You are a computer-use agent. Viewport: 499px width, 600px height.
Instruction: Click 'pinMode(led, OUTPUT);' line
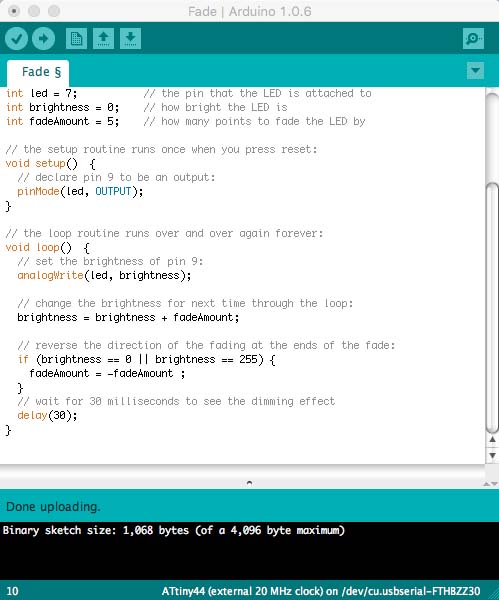(x=80, y=191)
